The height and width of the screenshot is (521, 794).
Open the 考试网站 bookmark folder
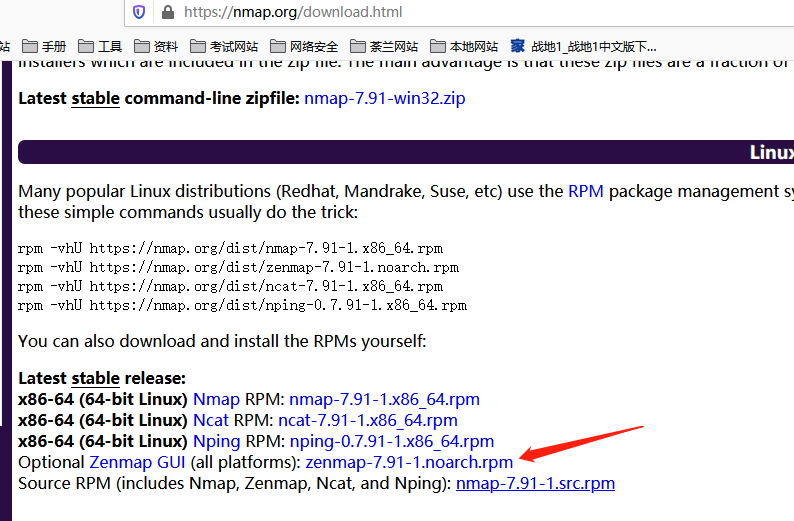[224, 47]
